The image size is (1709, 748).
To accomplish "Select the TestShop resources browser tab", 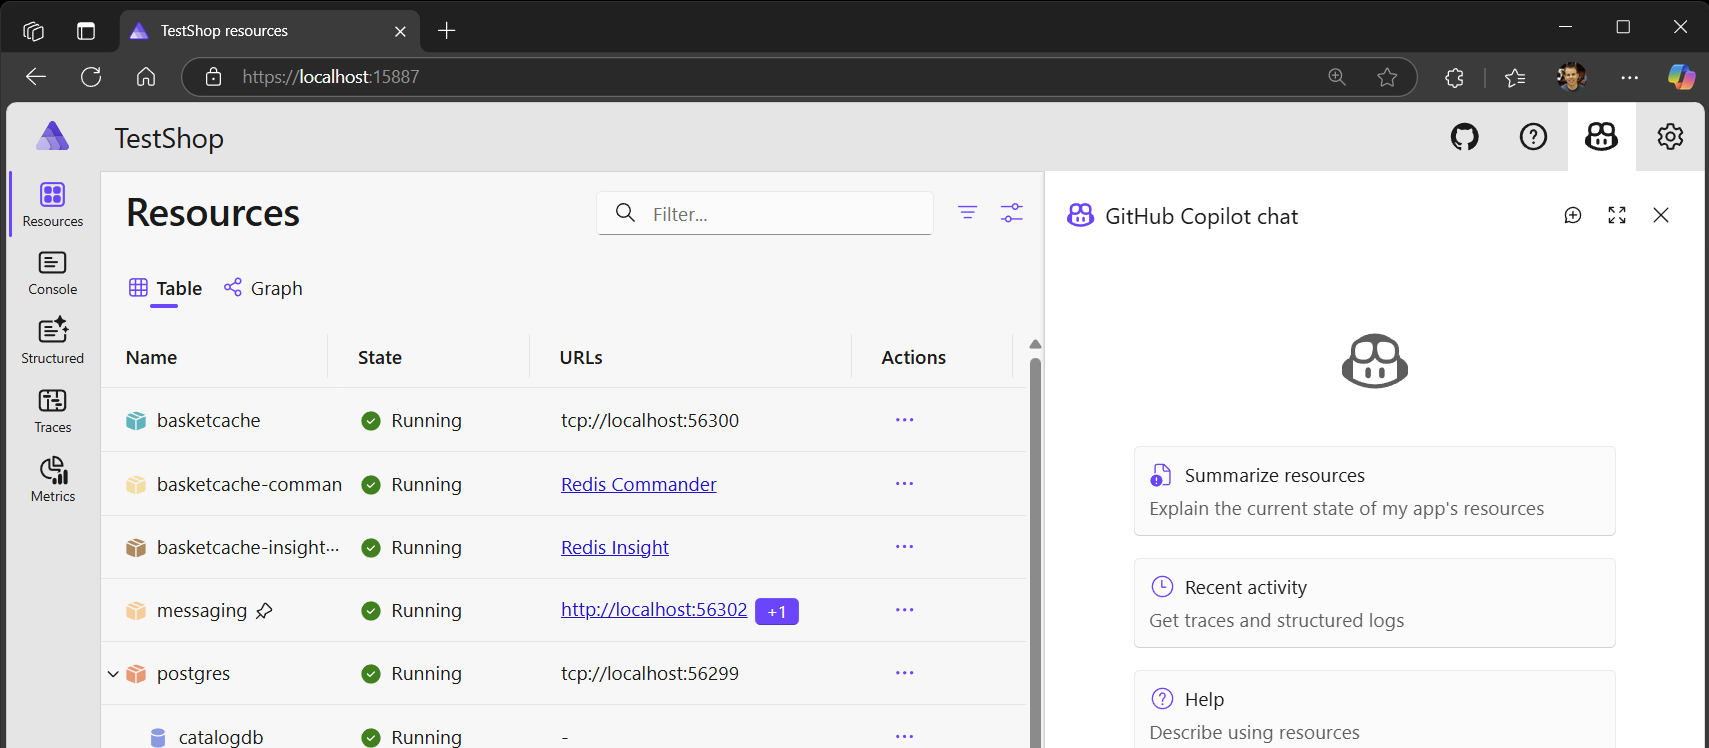I will (270, 31).
